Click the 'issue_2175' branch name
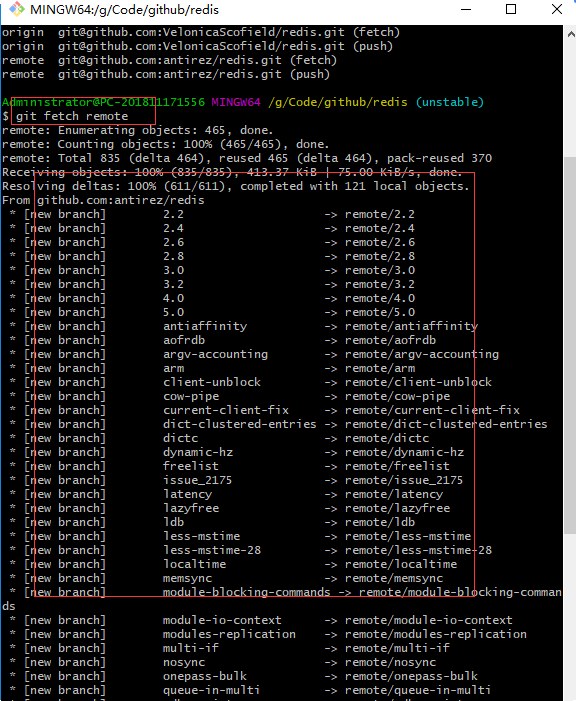Screen dimensions: 576x701 [197, 480]
